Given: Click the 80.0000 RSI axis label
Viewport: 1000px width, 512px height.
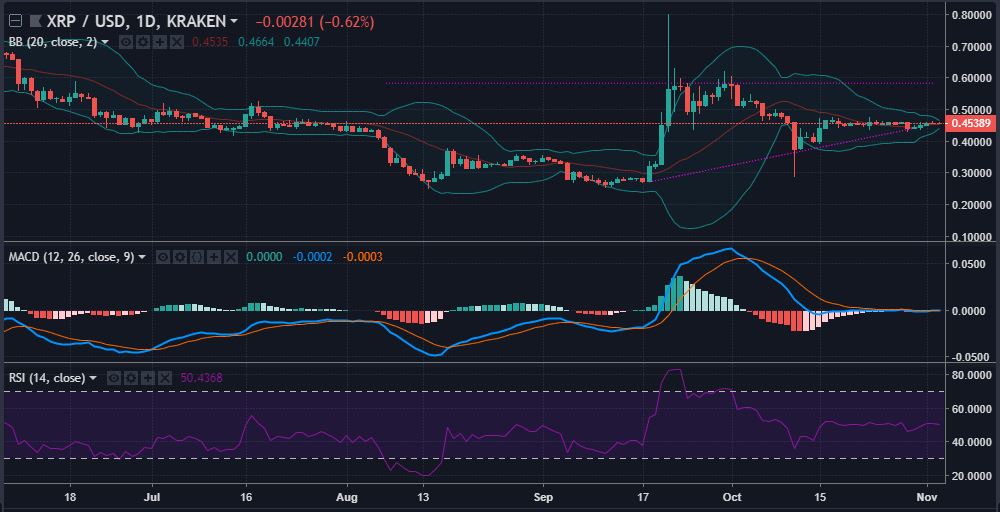Looking at the screenshot, I should click(973, 376).
